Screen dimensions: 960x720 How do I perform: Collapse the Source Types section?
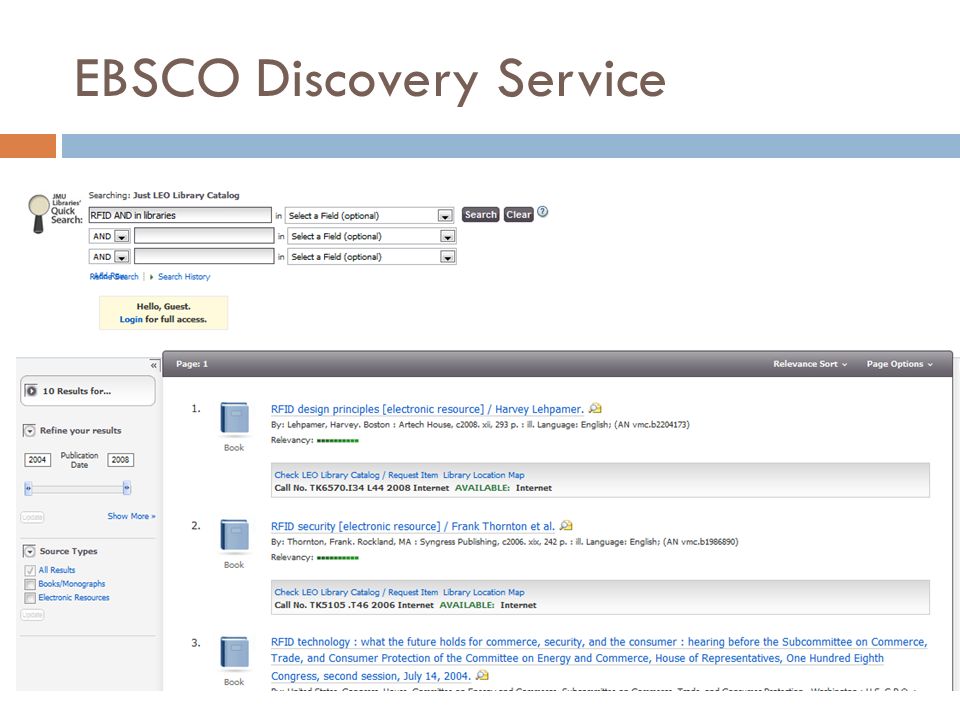tap(29, 552)
